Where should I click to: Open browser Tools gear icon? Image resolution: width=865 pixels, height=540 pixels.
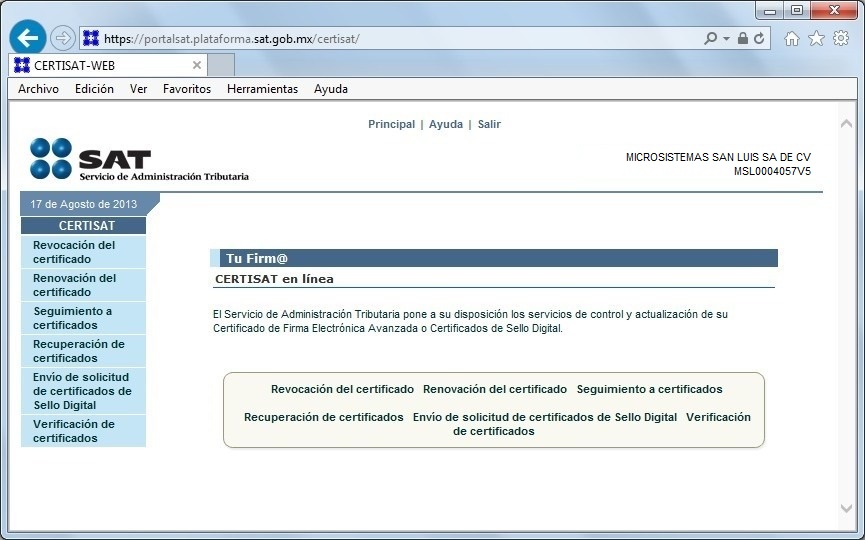841,38
